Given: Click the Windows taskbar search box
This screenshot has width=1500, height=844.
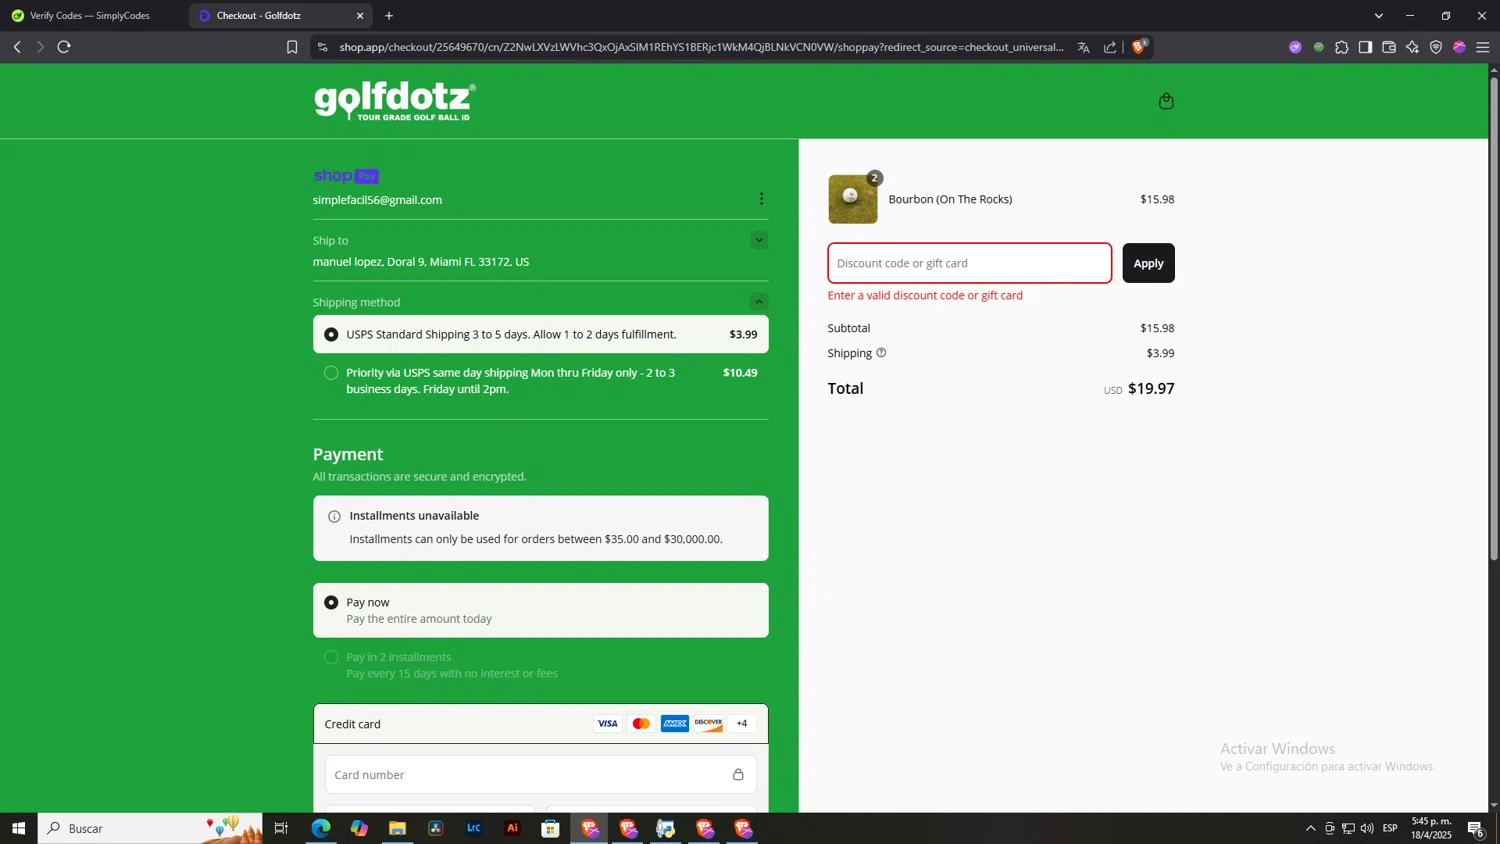Looking at the screenshot, I should pos(150,828).
